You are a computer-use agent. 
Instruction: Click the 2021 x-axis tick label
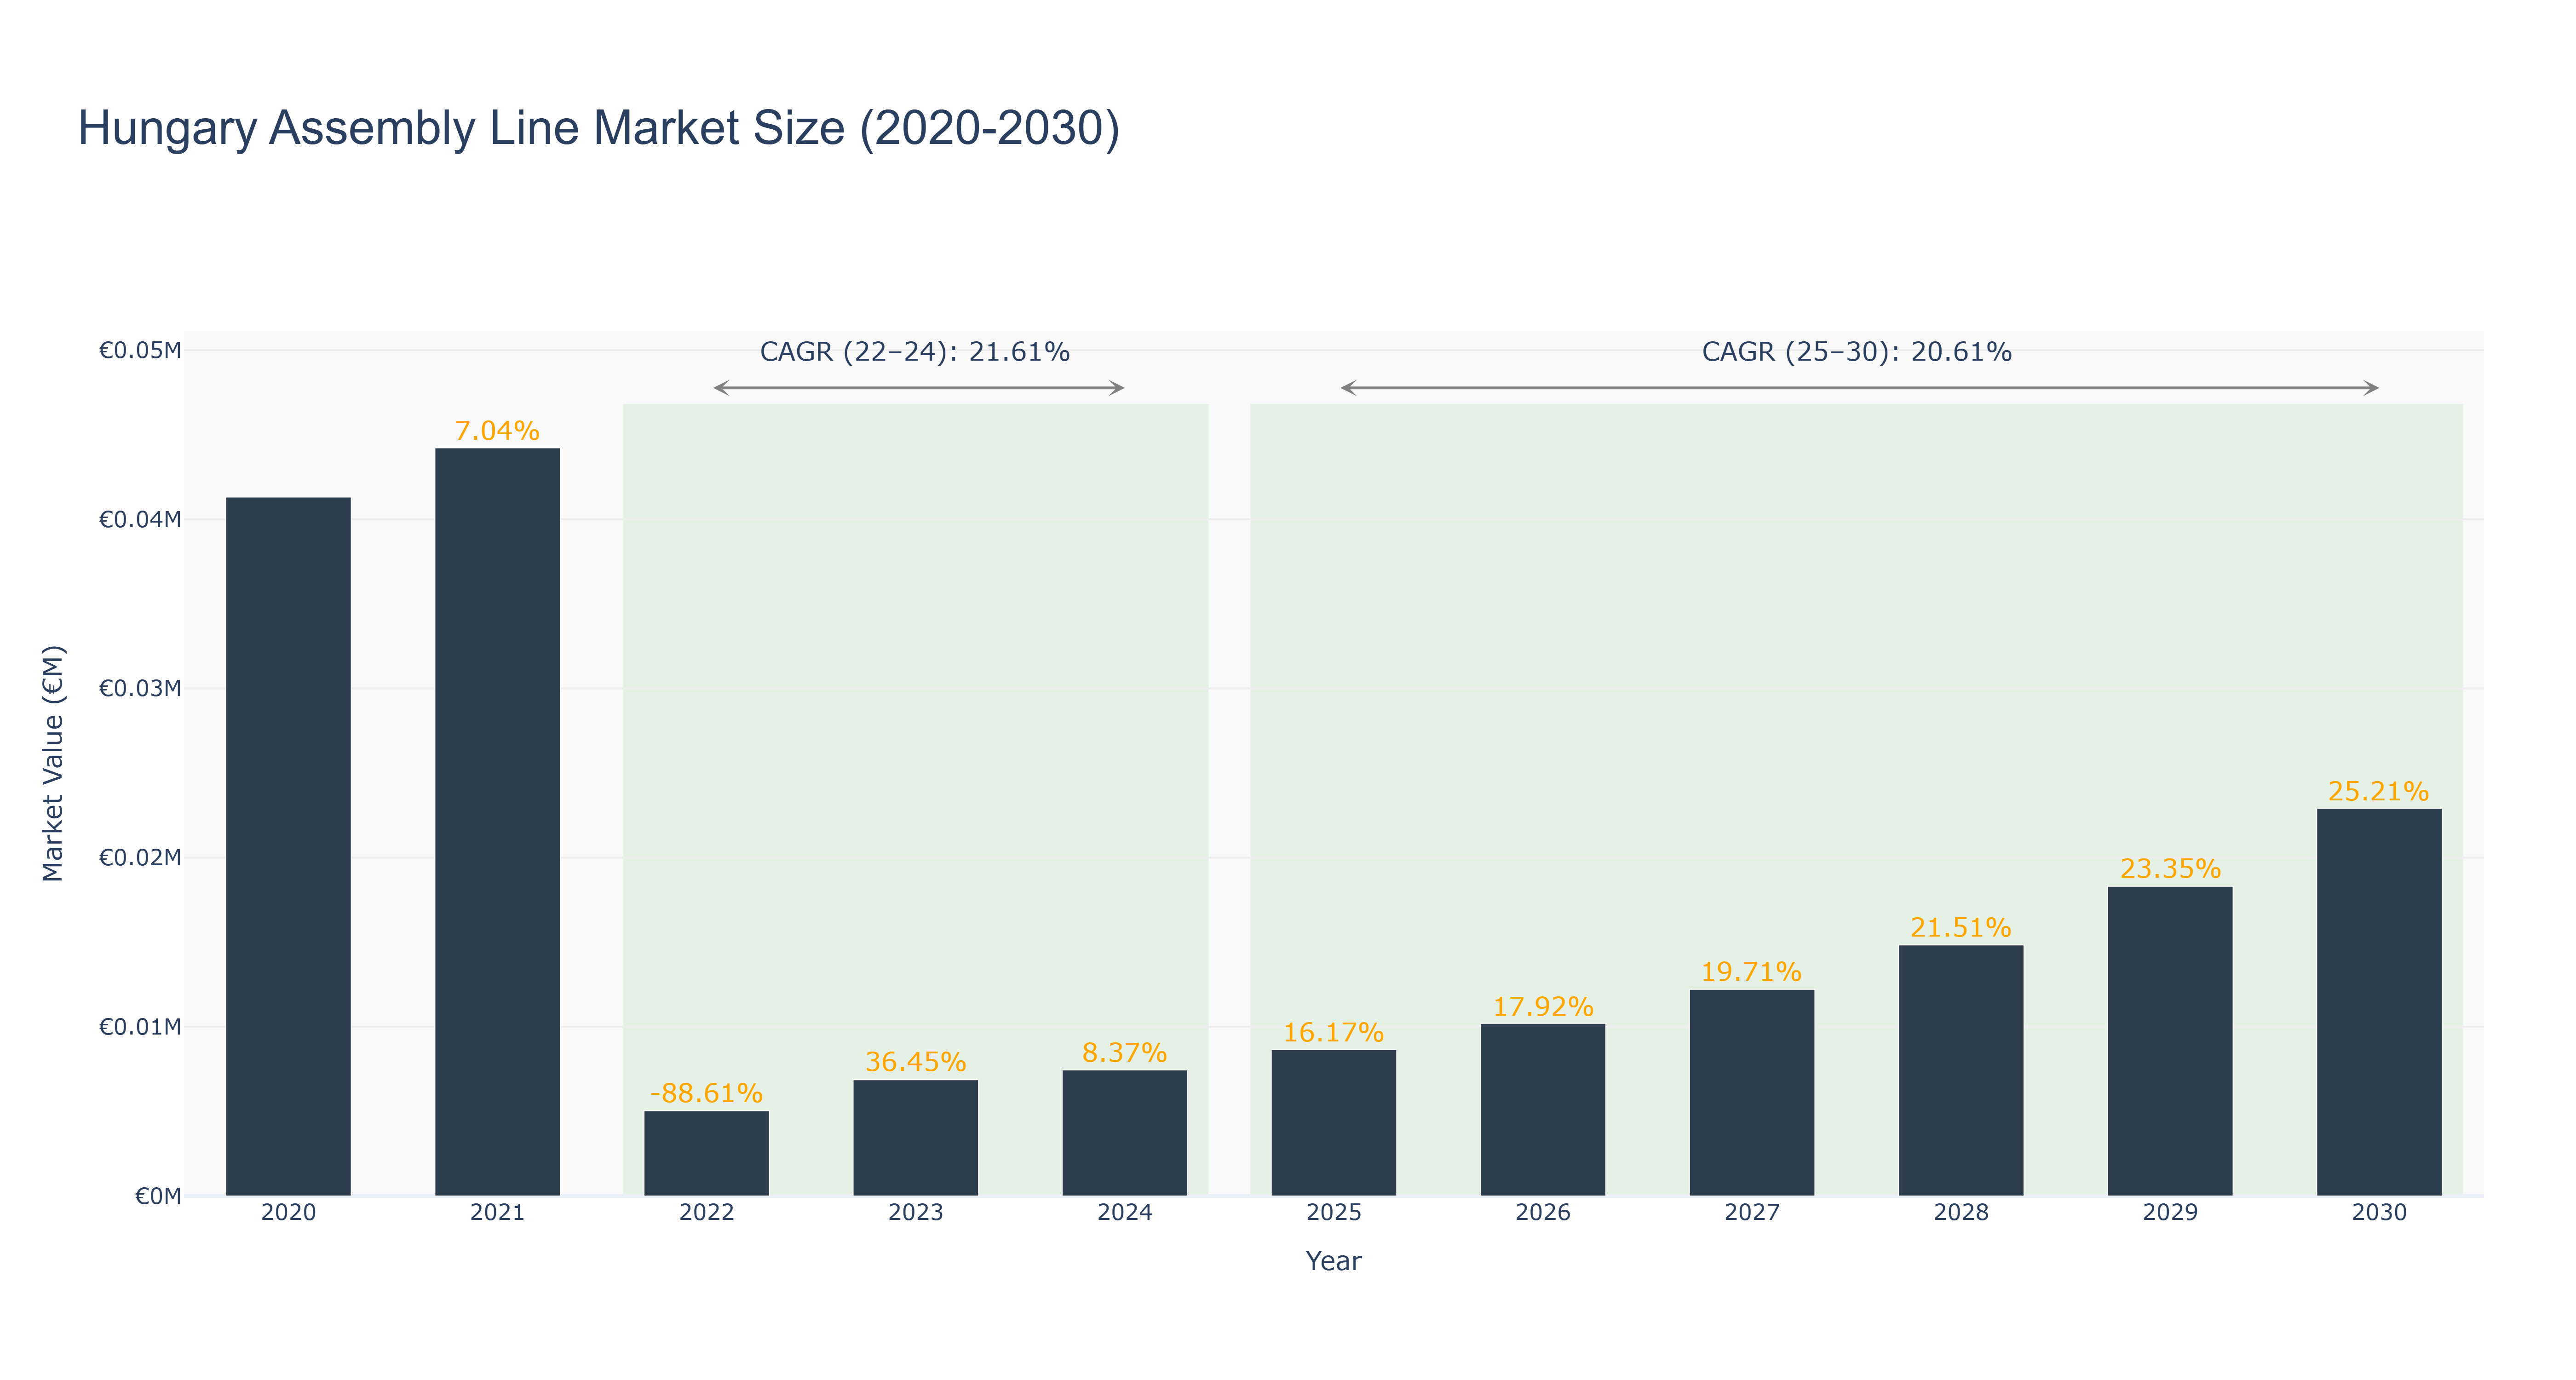point(497,1213)
